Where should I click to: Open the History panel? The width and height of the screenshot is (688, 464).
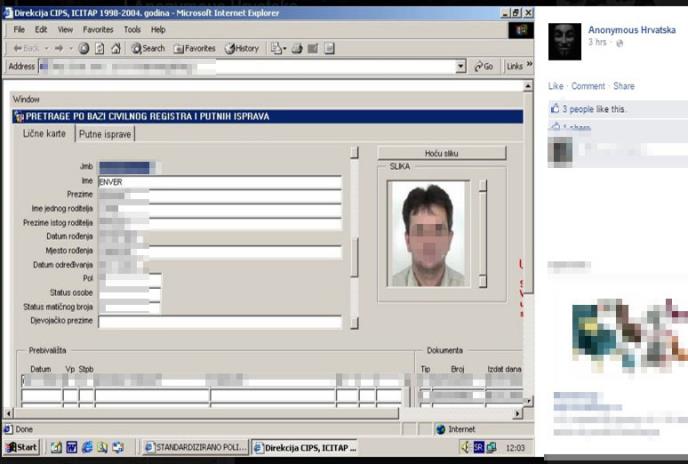pos(241,48)
